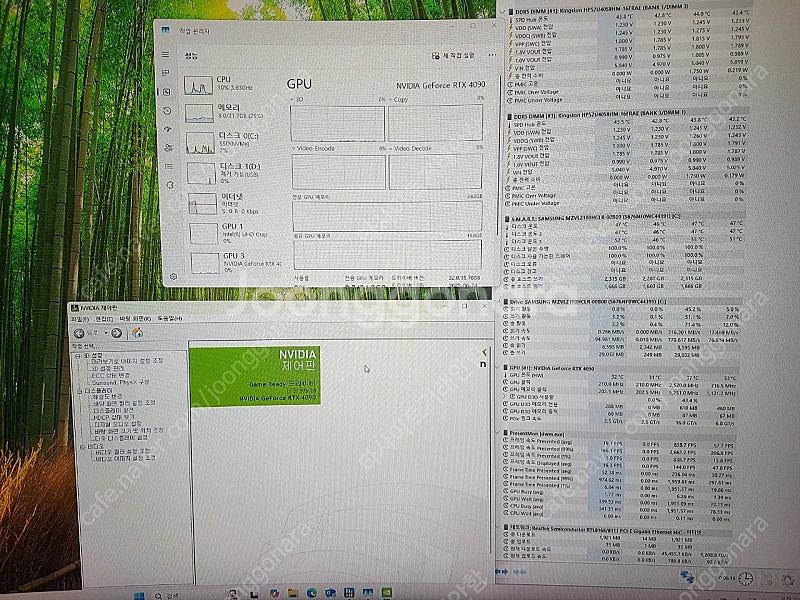This screenshot has height=600, width=800.
Task: Open Outlook from the taskbar
Action: coord(331,593)
